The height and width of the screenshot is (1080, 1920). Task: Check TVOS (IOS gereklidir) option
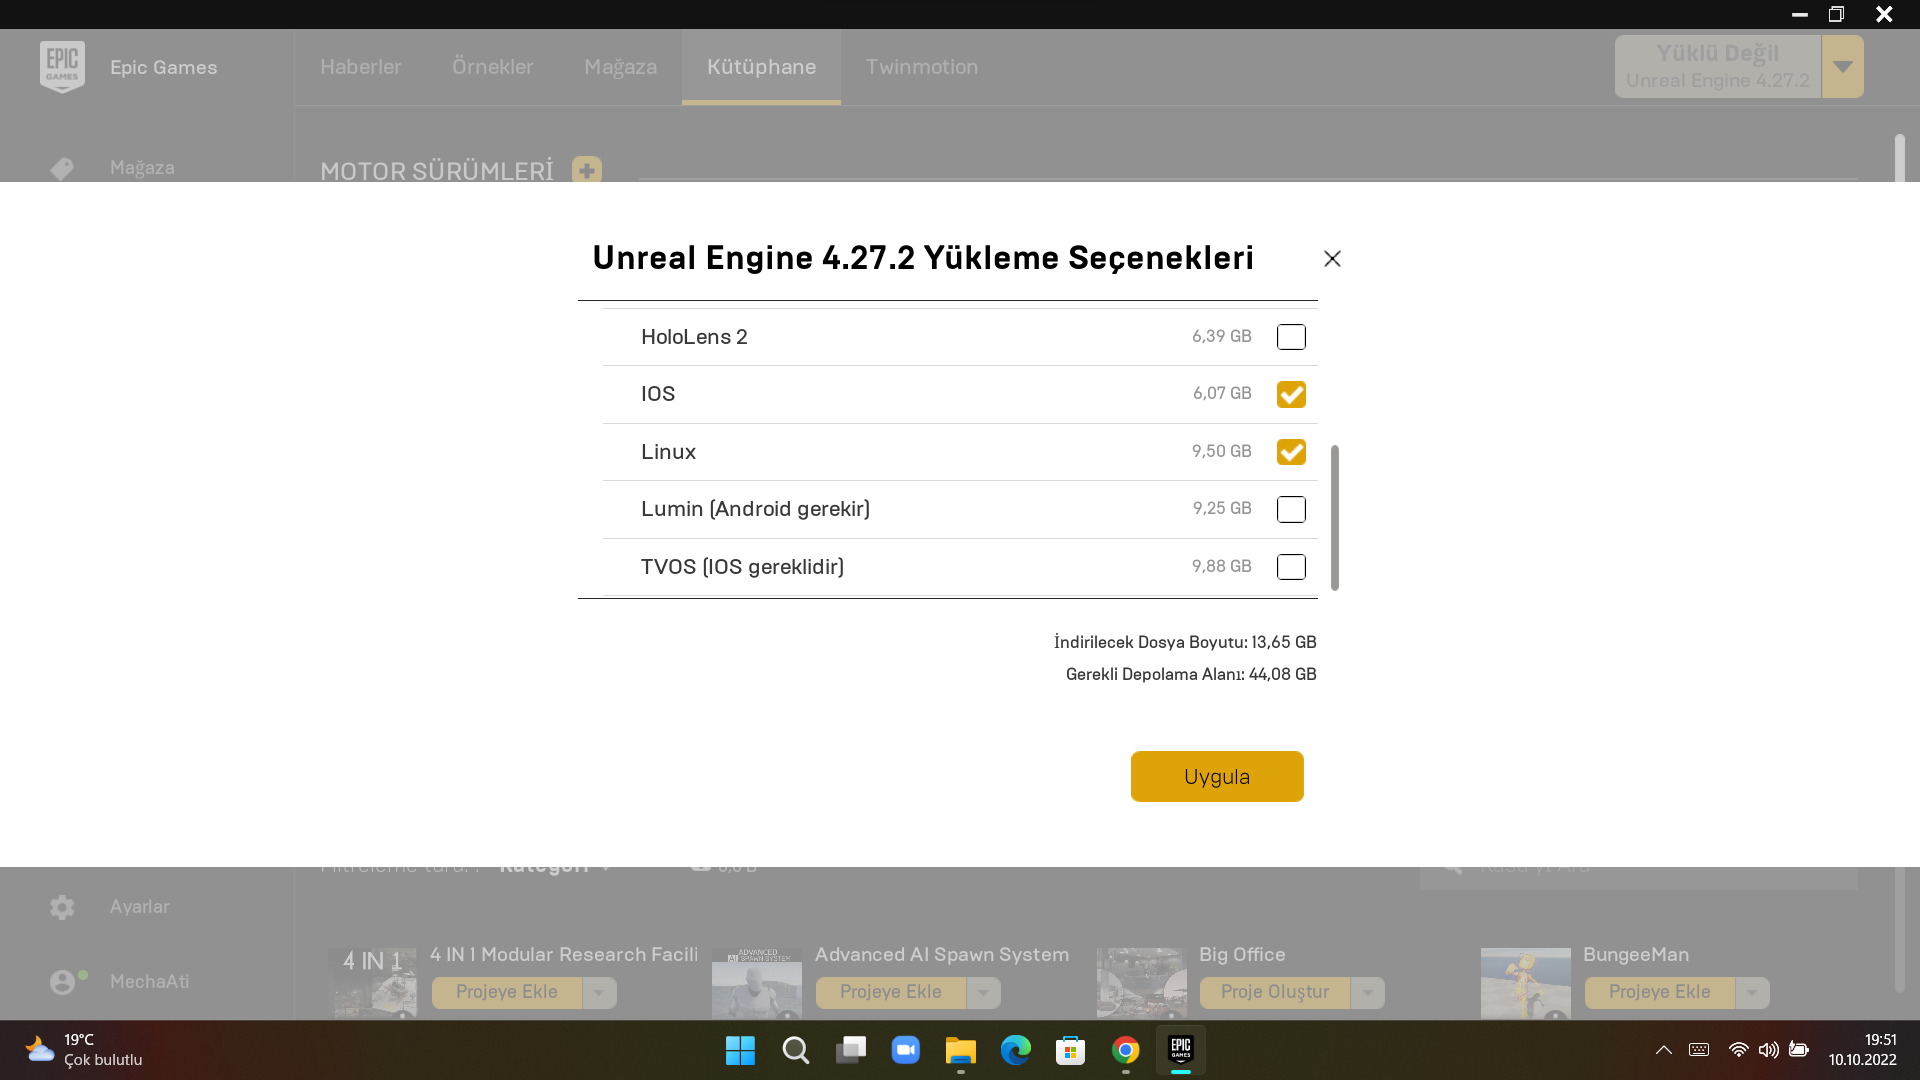click(1292, 567)
